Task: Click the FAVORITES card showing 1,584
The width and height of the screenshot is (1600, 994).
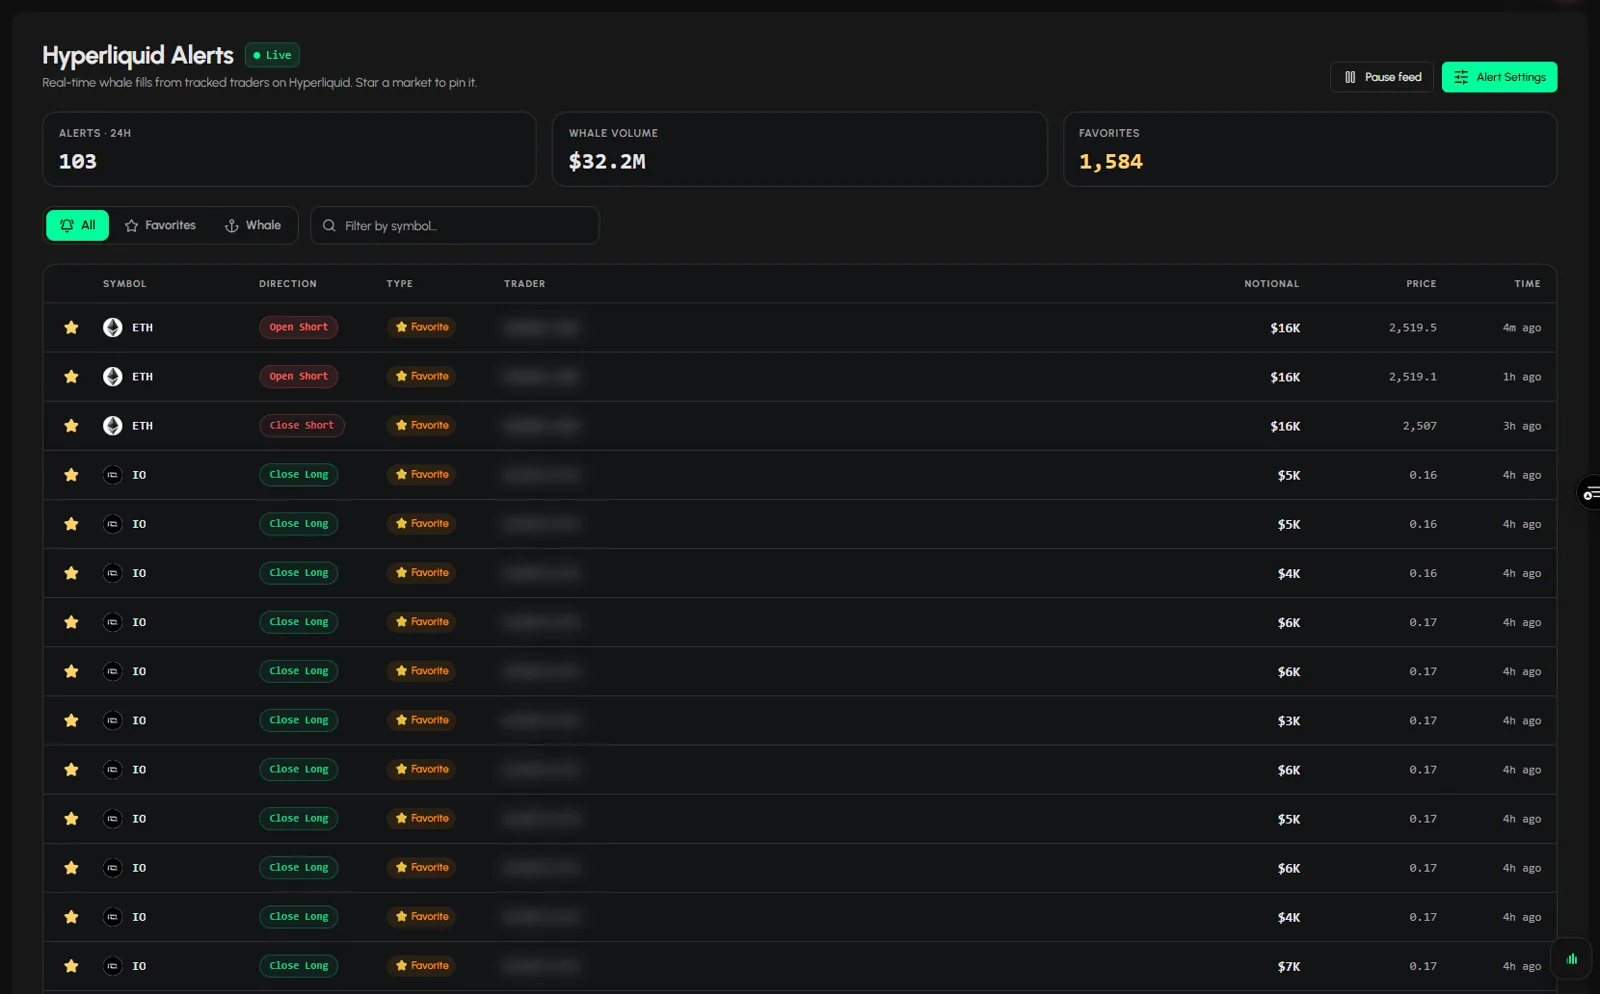Action: tap(1310, 149)
